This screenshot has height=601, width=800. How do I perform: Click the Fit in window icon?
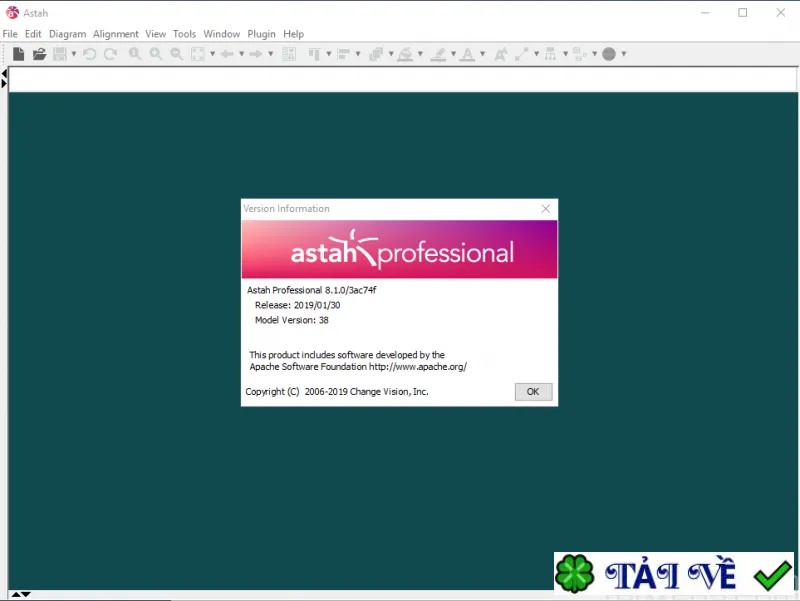(x=198, y=54)
